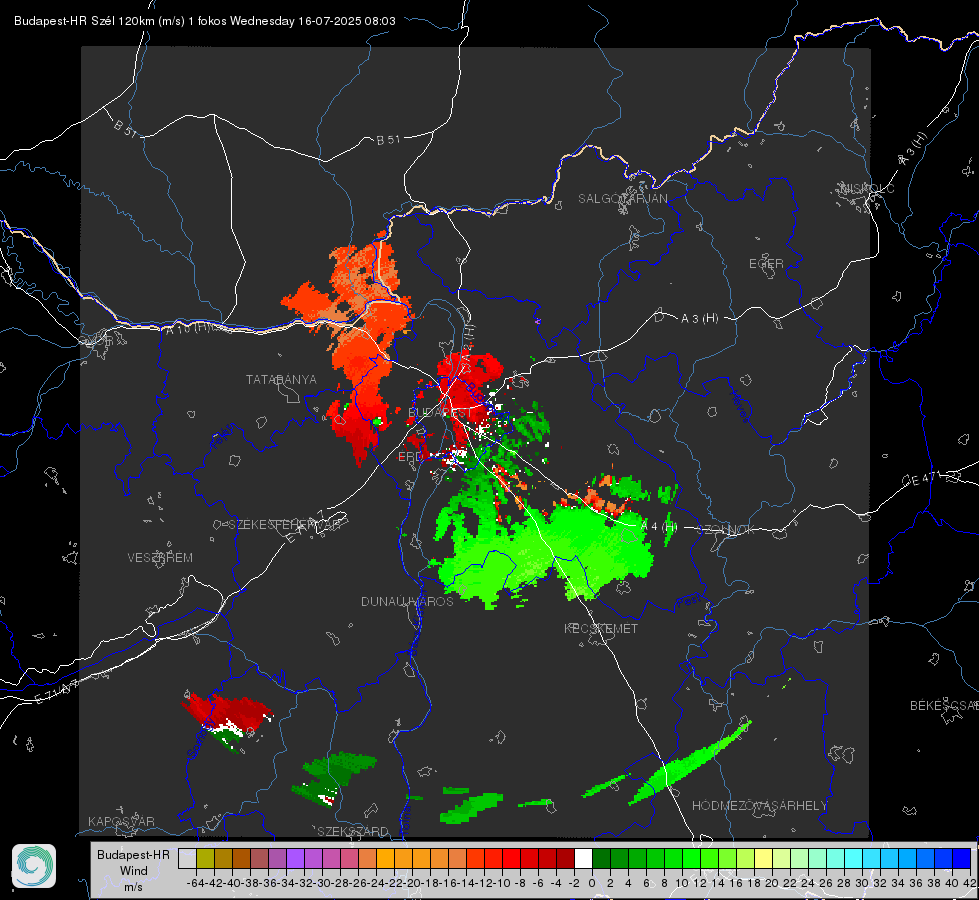This screenshot has height=900, width=979.
Task: Click the MISKOLC city label
Action: [867, 188]
